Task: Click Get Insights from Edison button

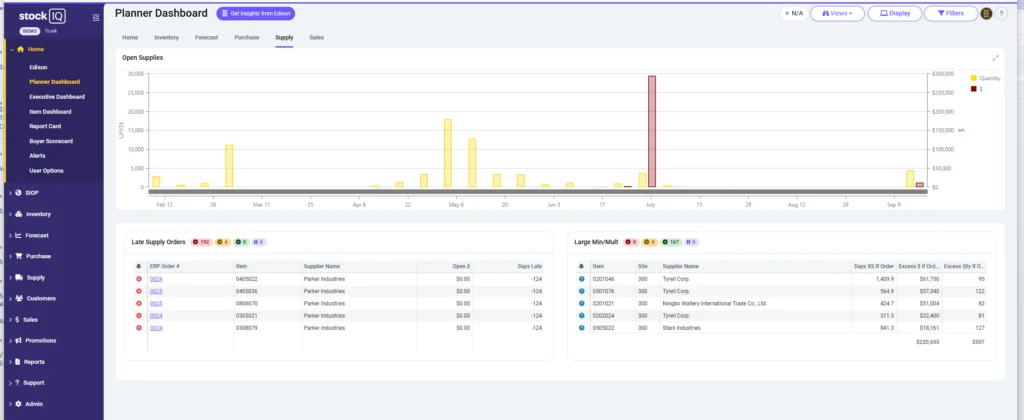Action: (255, 13)
